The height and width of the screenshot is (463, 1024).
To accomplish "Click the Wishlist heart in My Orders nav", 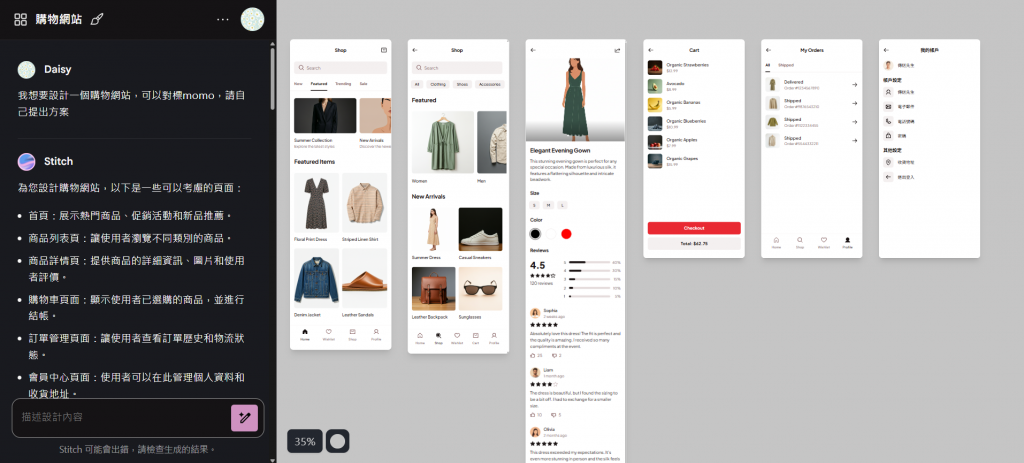I will [824, 242].
